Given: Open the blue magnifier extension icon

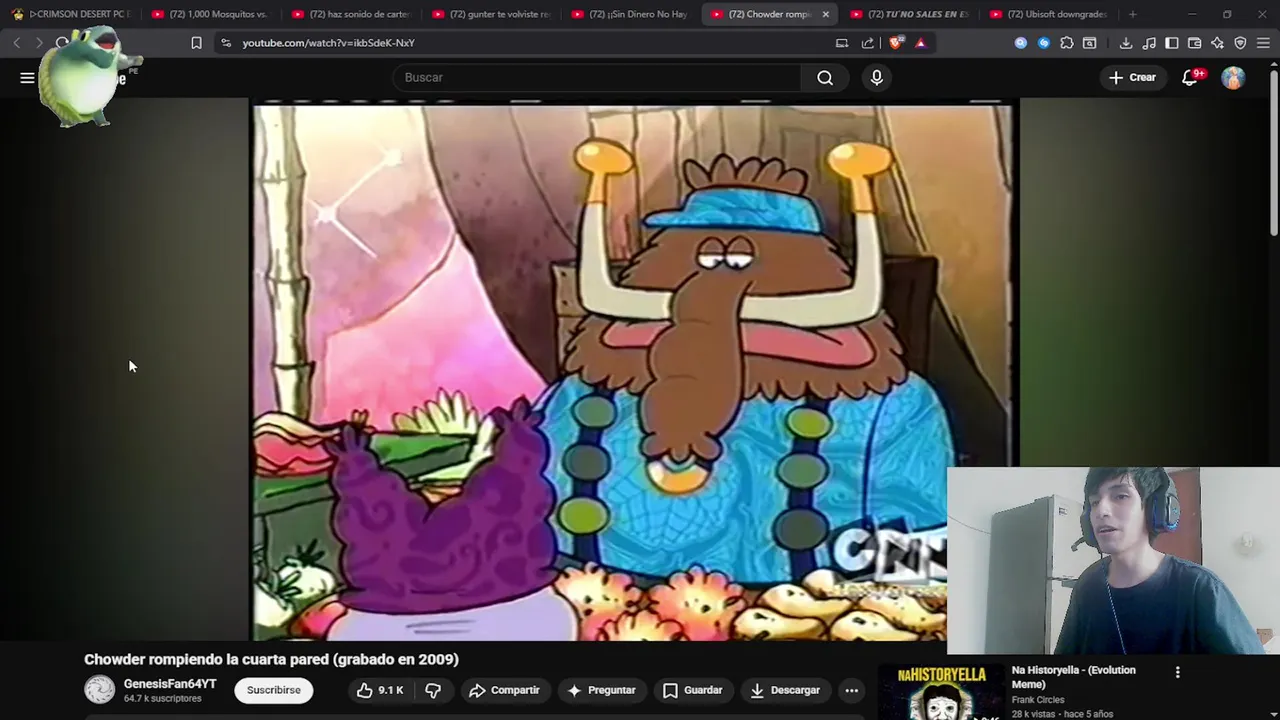Looking at the screenshot, I should coord(1020,43).
